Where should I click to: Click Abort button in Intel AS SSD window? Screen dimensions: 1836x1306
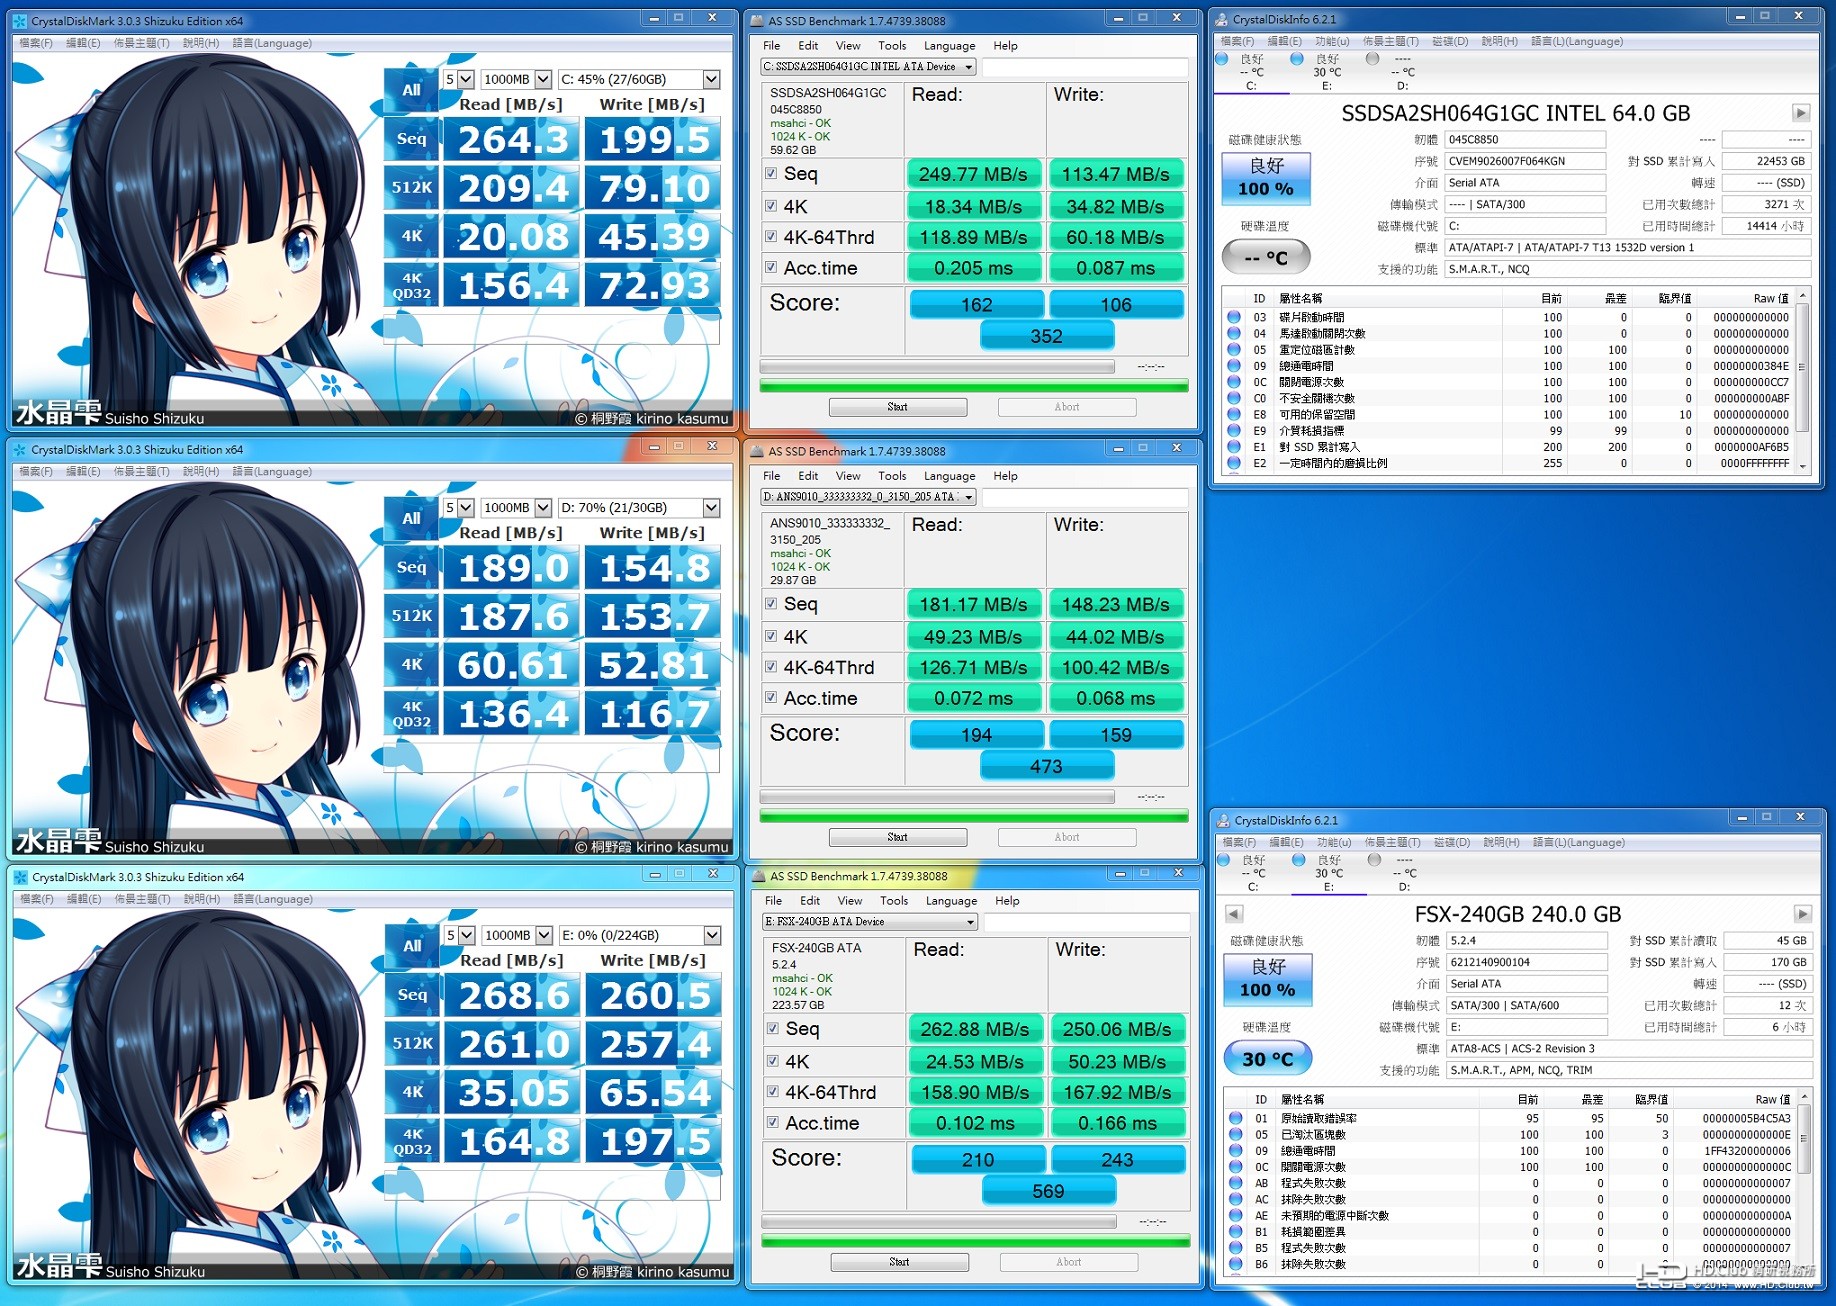(1067, 407)
